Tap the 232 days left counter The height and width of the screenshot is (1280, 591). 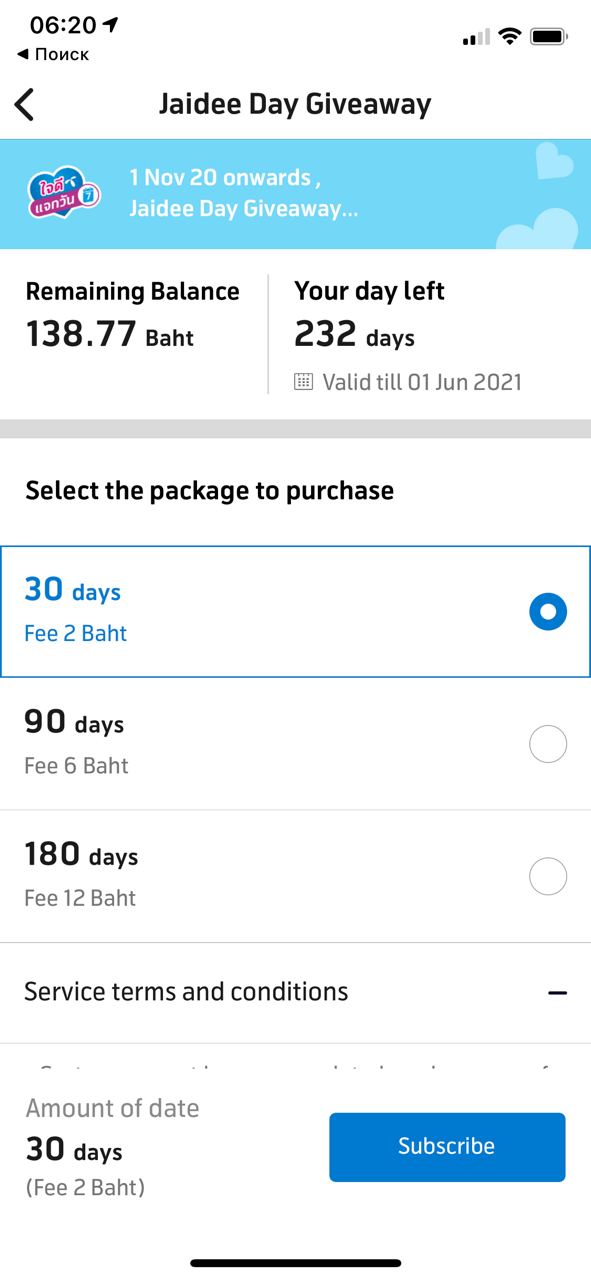pos(354,334)
